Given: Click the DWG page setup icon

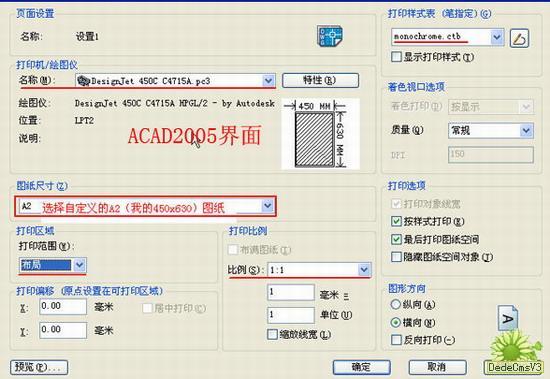Looking at the screenshot, I should (x=330, y=36).
